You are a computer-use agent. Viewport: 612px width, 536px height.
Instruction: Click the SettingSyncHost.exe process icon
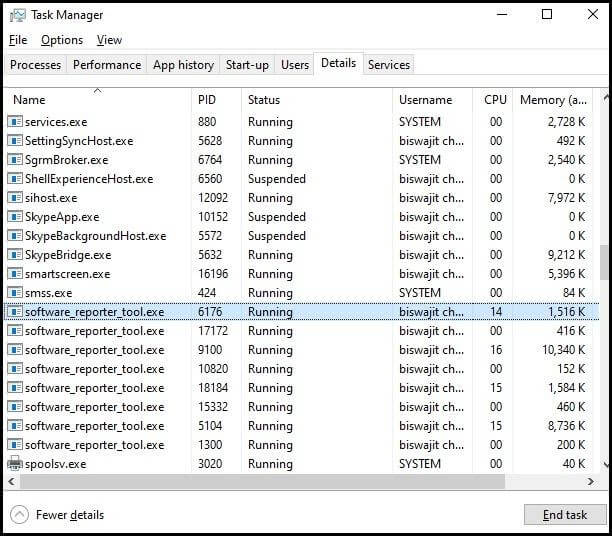[x=15, y=141]
